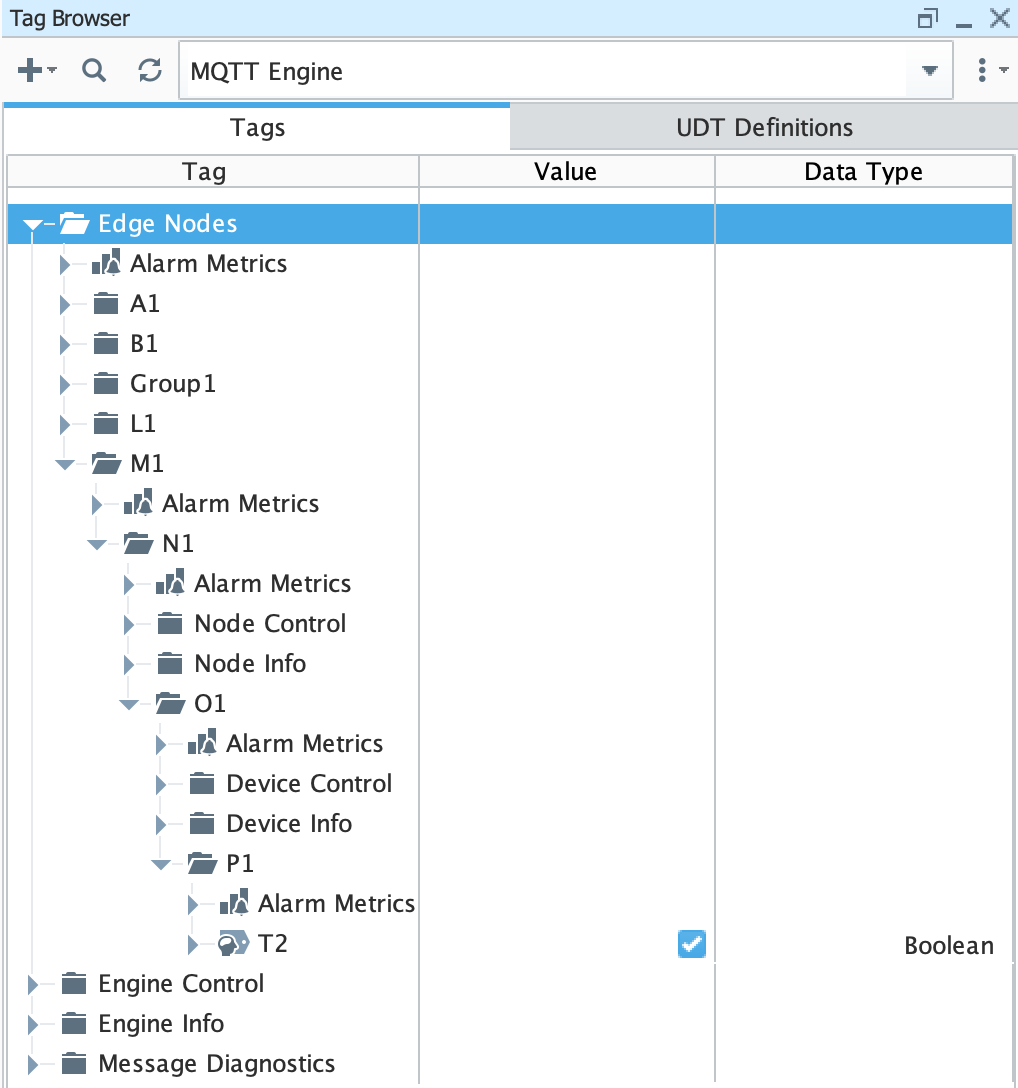Click the undock panel icon in title bar

(927, 18)
